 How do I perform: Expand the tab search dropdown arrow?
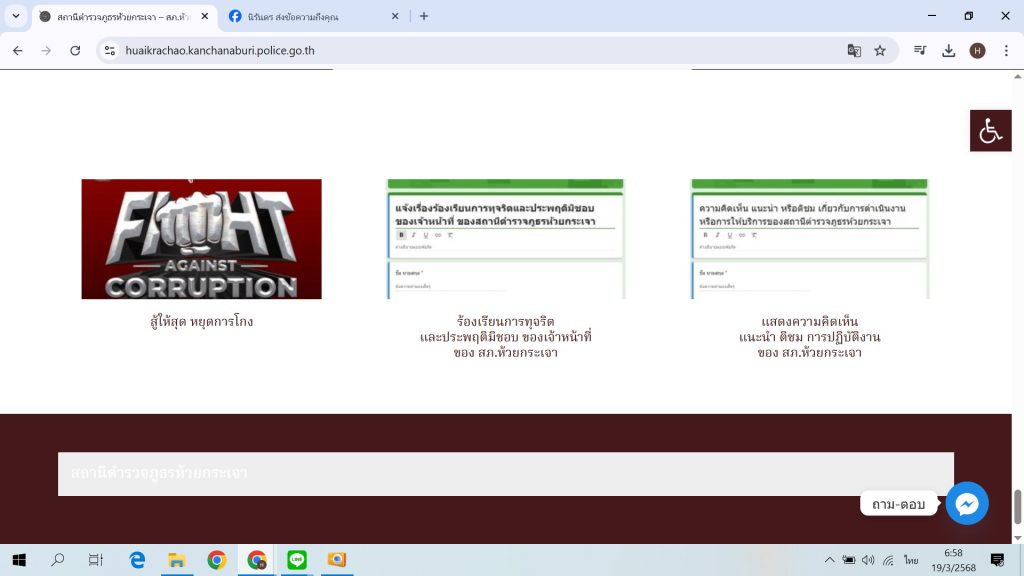(16, 16)
